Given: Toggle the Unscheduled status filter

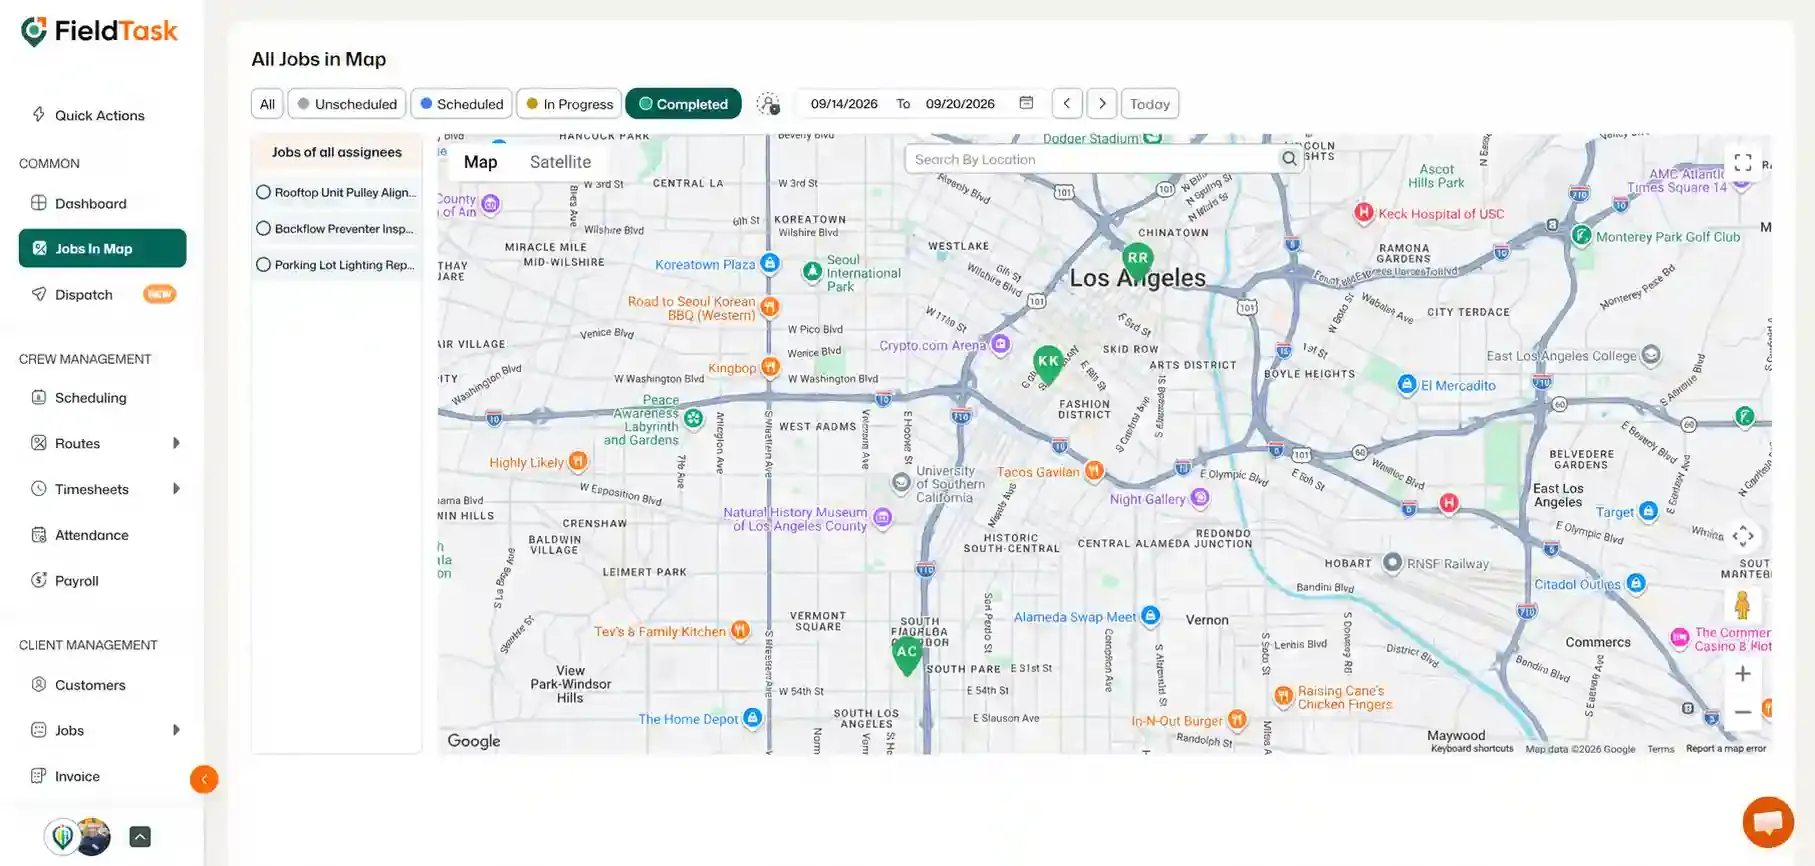Looking at the screenshot, I should 347,104.
